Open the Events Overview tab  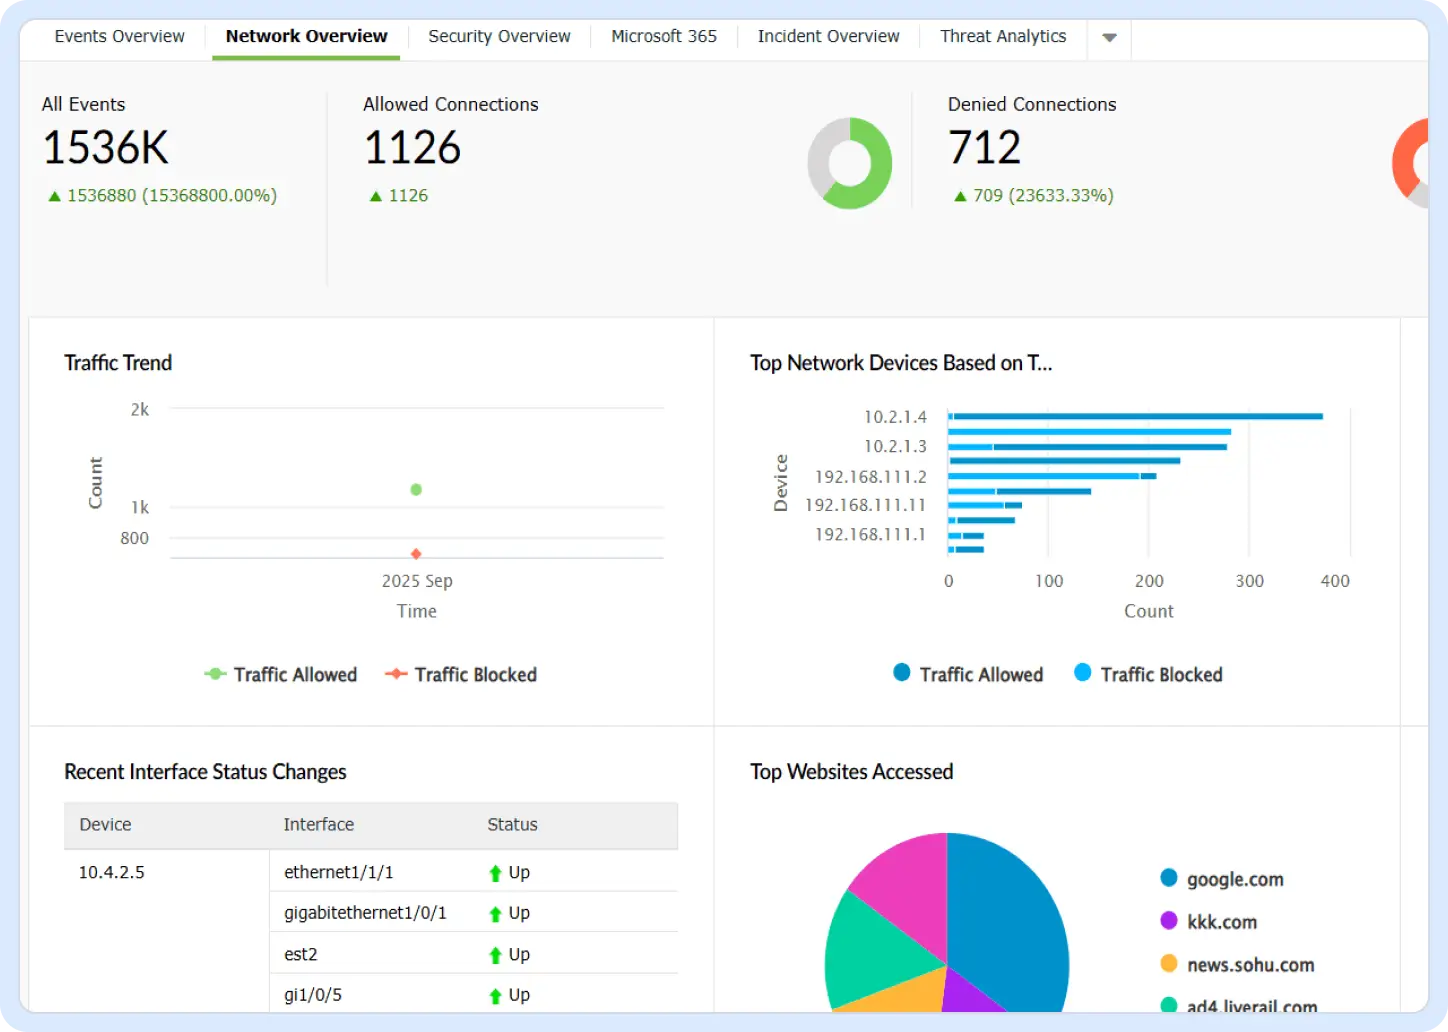(x=119, y=36)
